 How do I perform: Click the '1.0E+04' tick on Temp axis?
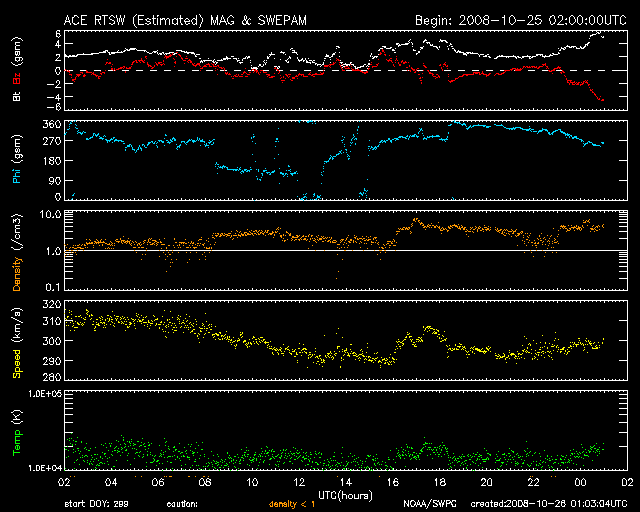tap(45, 468)
